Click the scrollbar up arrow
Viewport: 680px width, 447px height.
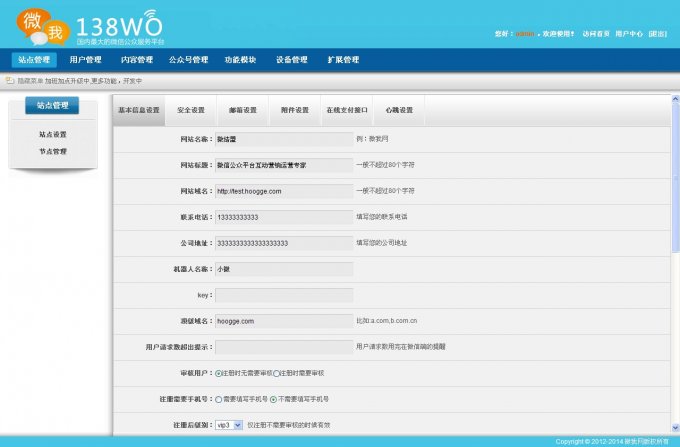675,99
